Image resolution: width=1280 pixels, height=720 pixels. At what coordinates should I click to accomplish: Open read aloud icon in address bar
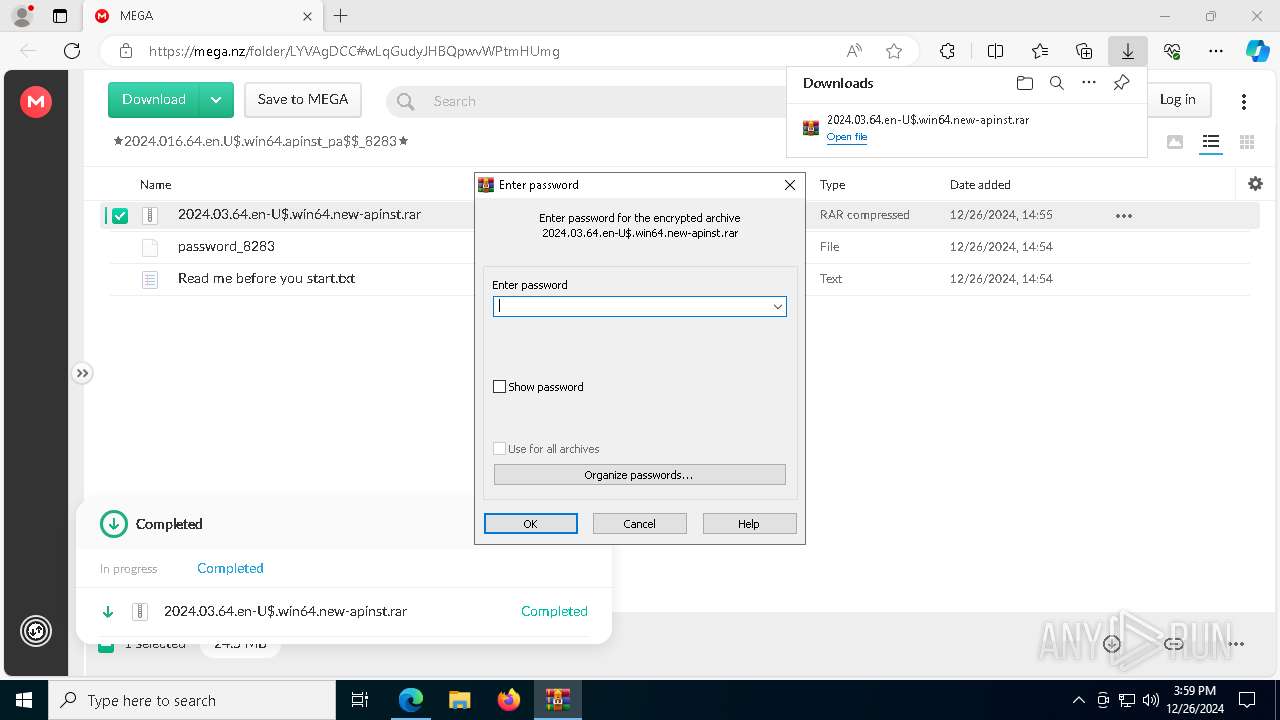(x=854, y=51)
